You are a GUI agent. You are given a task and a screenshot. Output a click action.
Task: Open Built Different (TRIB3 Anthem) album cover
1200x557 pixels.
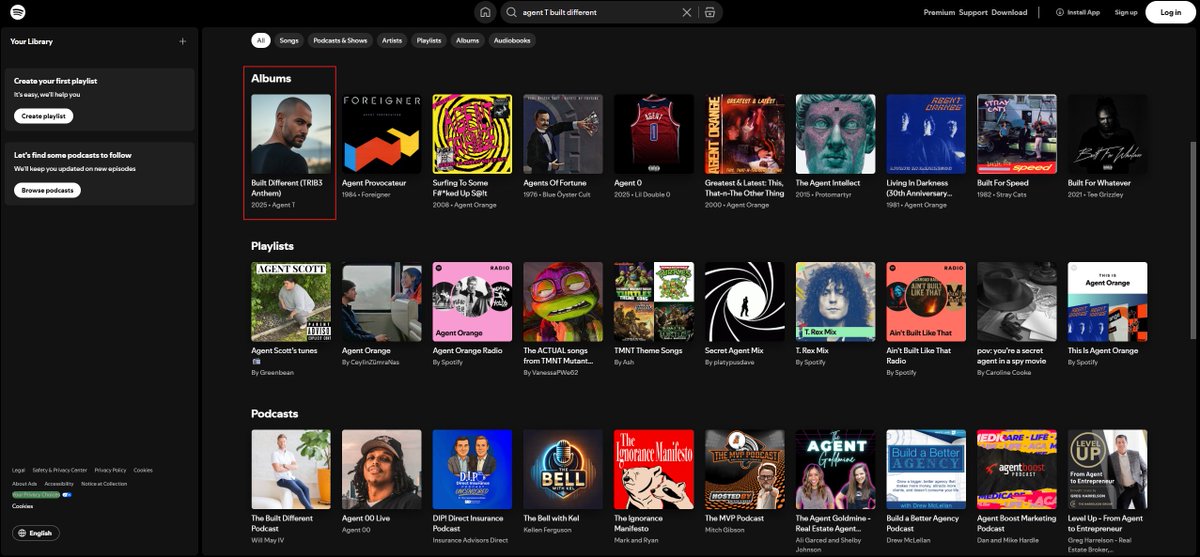coord(291,134)
